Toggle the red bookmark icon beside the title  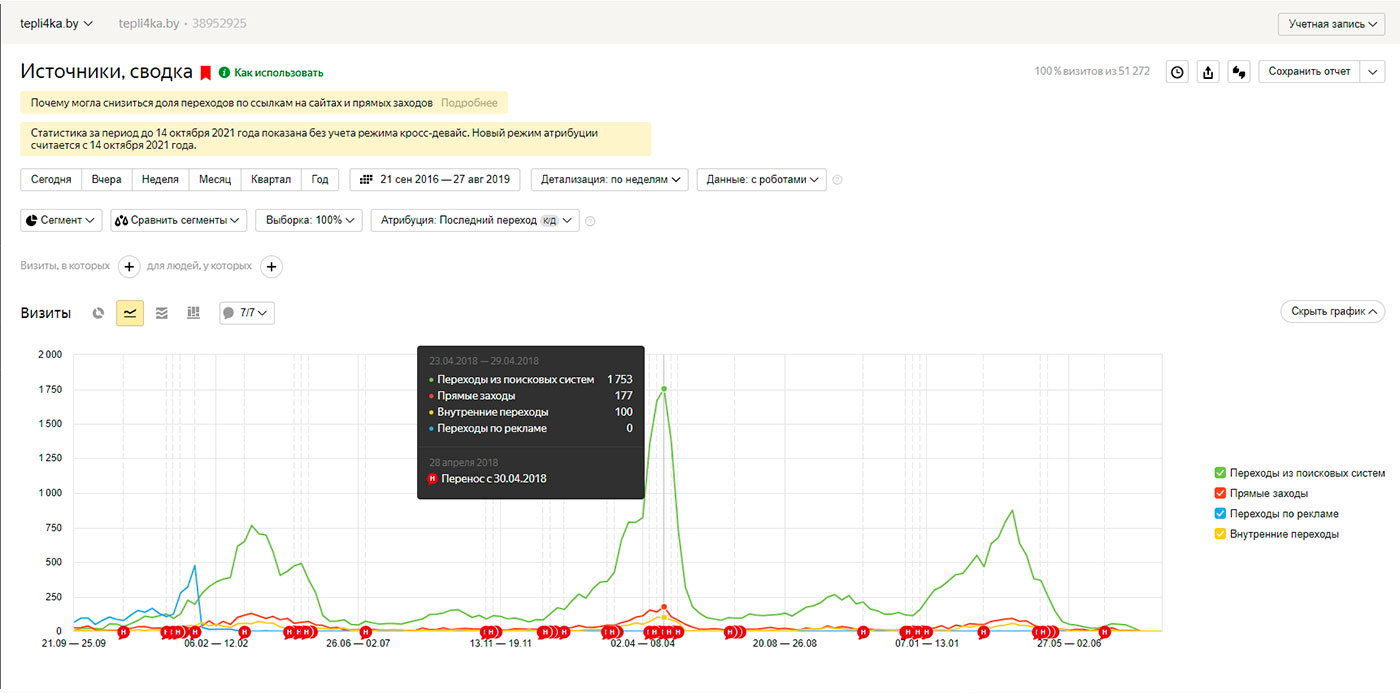pos(206,73)
